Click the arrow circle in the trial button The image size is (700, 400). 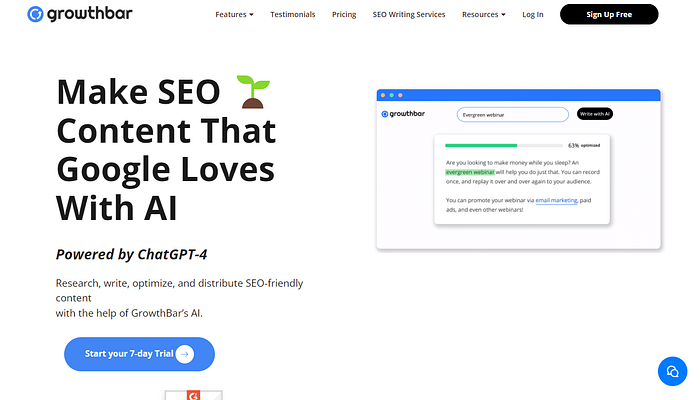185,354
